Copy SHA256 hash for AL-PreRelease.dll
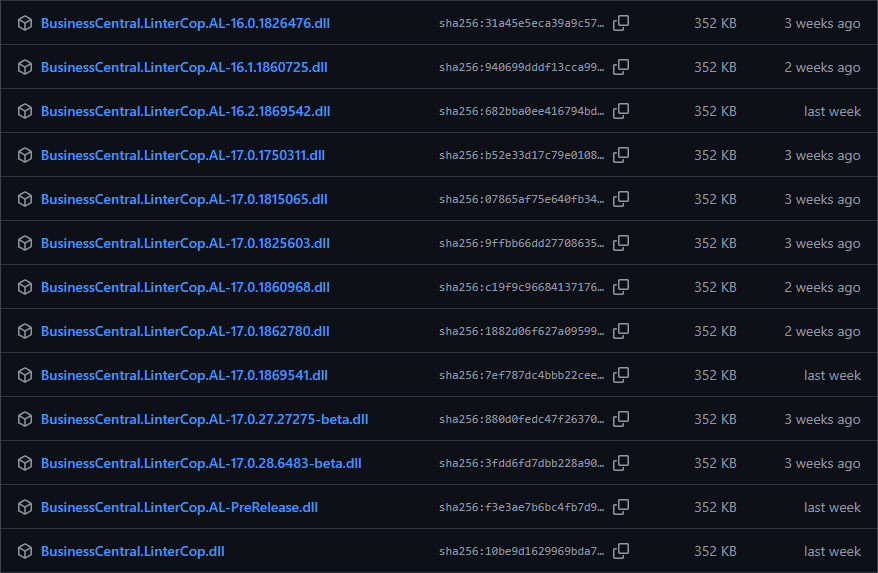The width and height of the screenshot is (878, 573). click(621, 507)
